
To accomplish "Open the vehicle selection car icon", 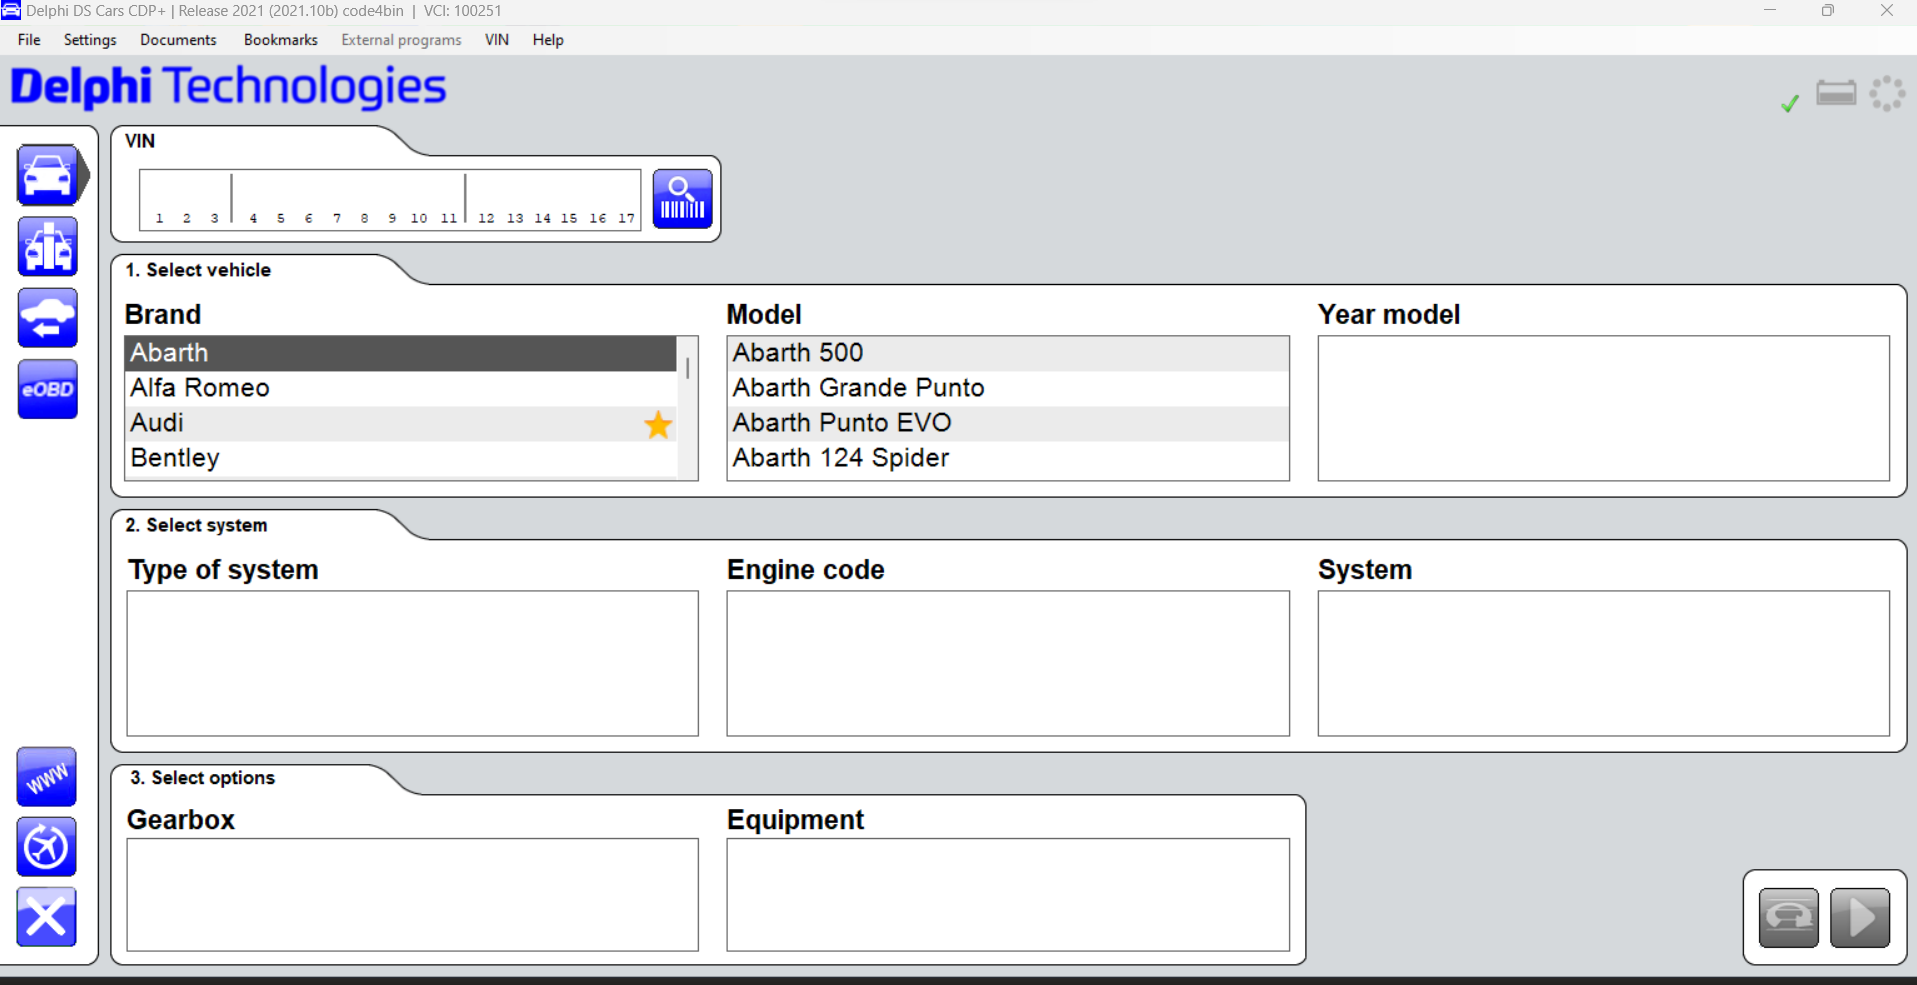I will [47, 176].
